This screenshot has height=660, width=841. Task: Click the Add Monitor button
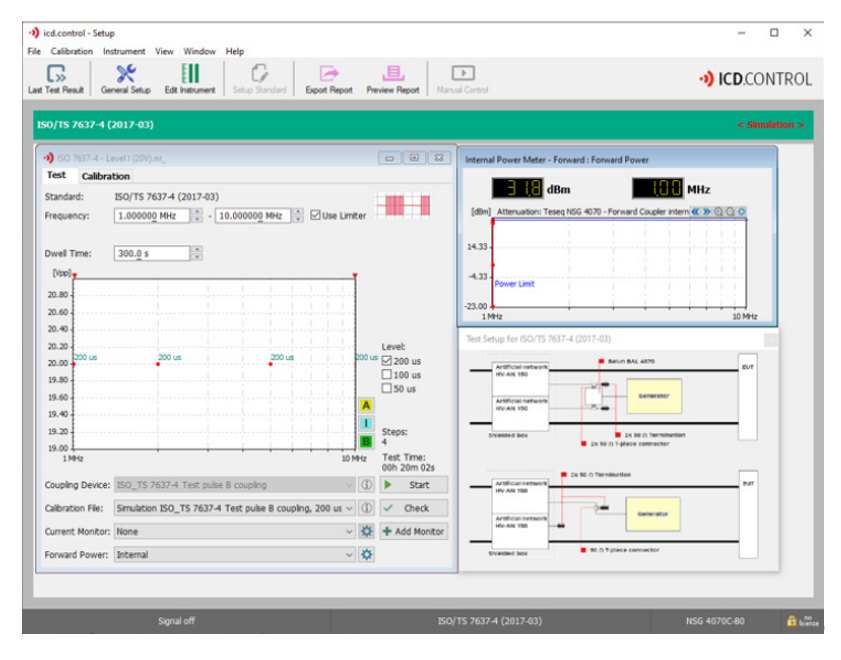(x=414, y=531)
